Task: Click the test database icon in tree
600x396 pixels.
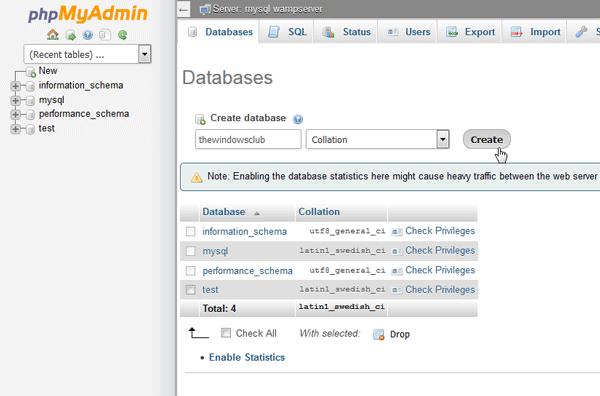Action: (x=30, y=129)
